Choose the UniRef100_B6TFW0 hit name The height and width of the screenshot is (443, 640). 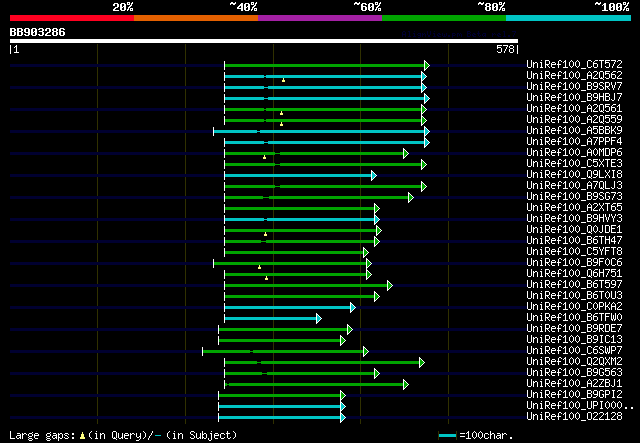point(574,318)
